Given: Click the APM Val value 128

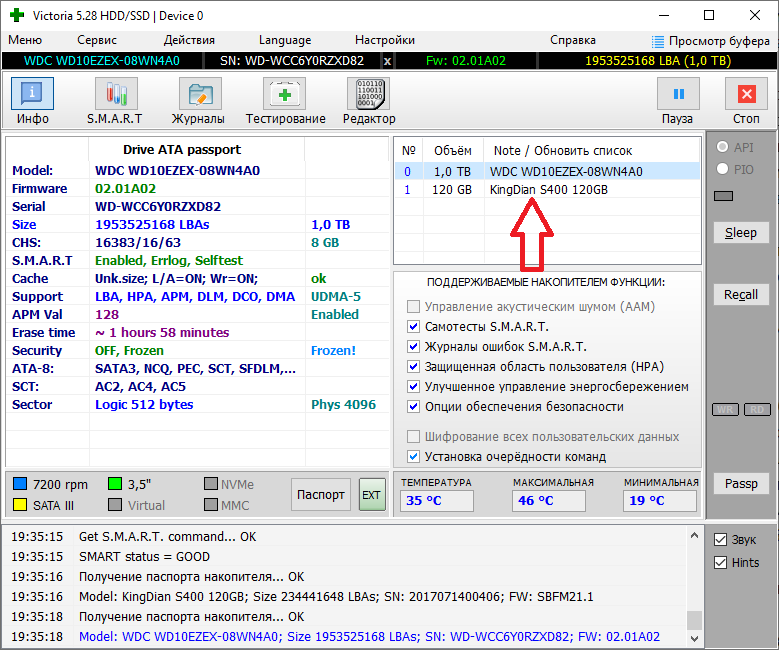Looking at the screenshot, I should tap(107, 315).
